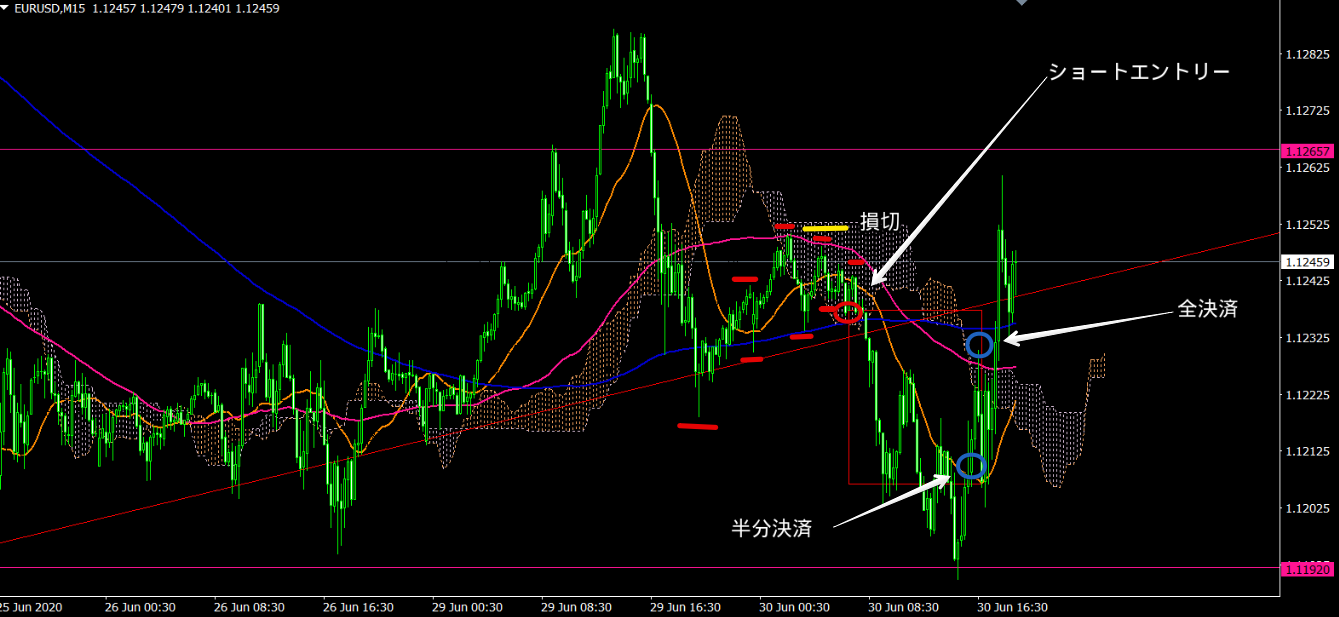Click the 1.12325 price scale label
Screen dimensions: 1339x617
[x=1306, y=339]
